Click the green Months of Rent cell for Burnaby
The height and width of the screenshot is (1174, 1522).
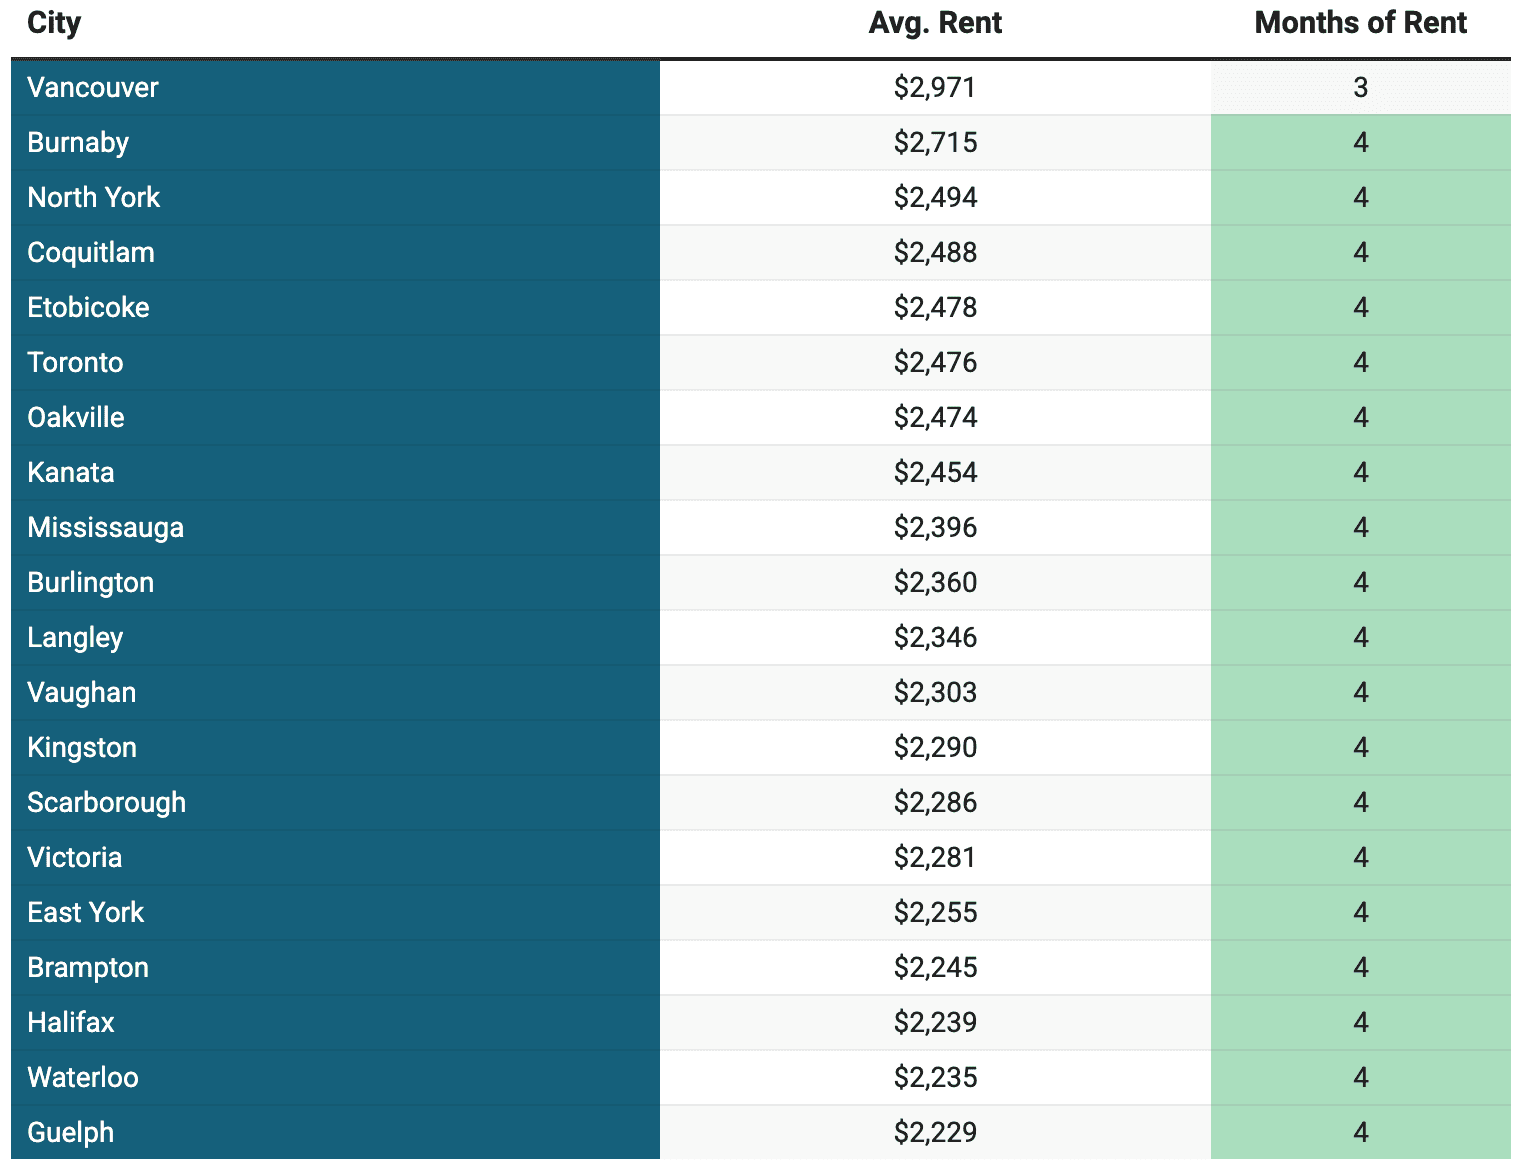(x=1360, y=143)
